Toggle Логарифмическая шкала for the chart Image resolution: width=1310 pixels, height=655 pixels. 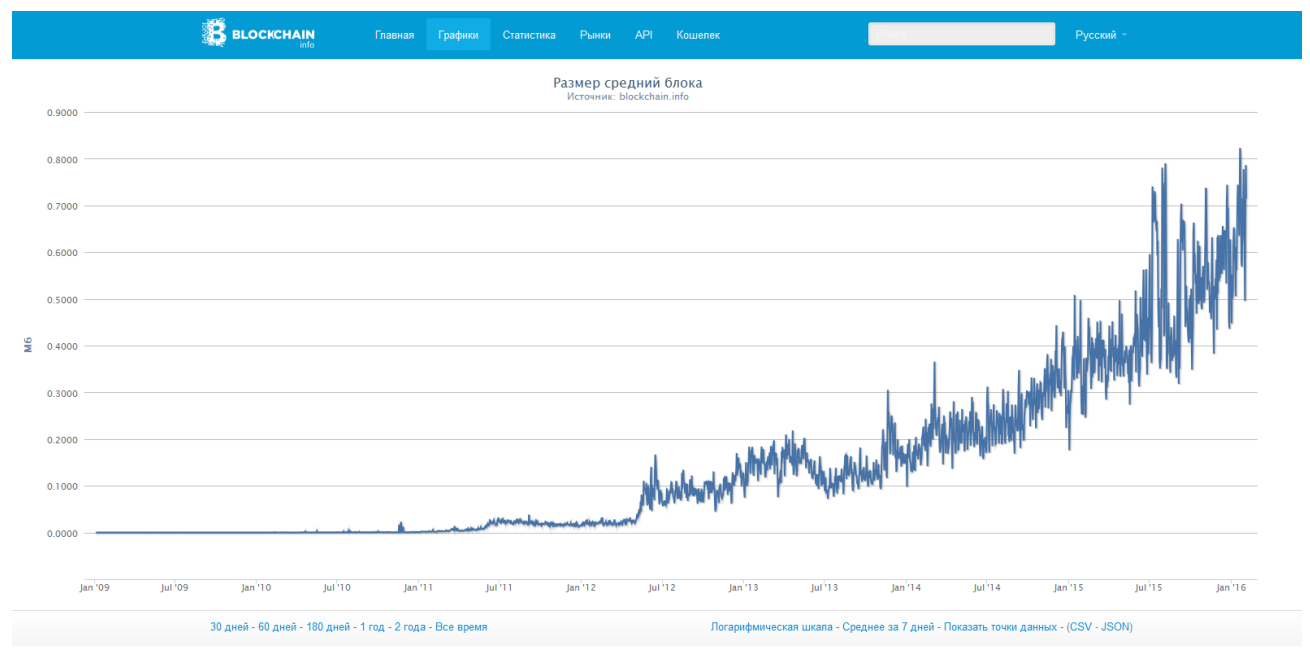[771, 627]
